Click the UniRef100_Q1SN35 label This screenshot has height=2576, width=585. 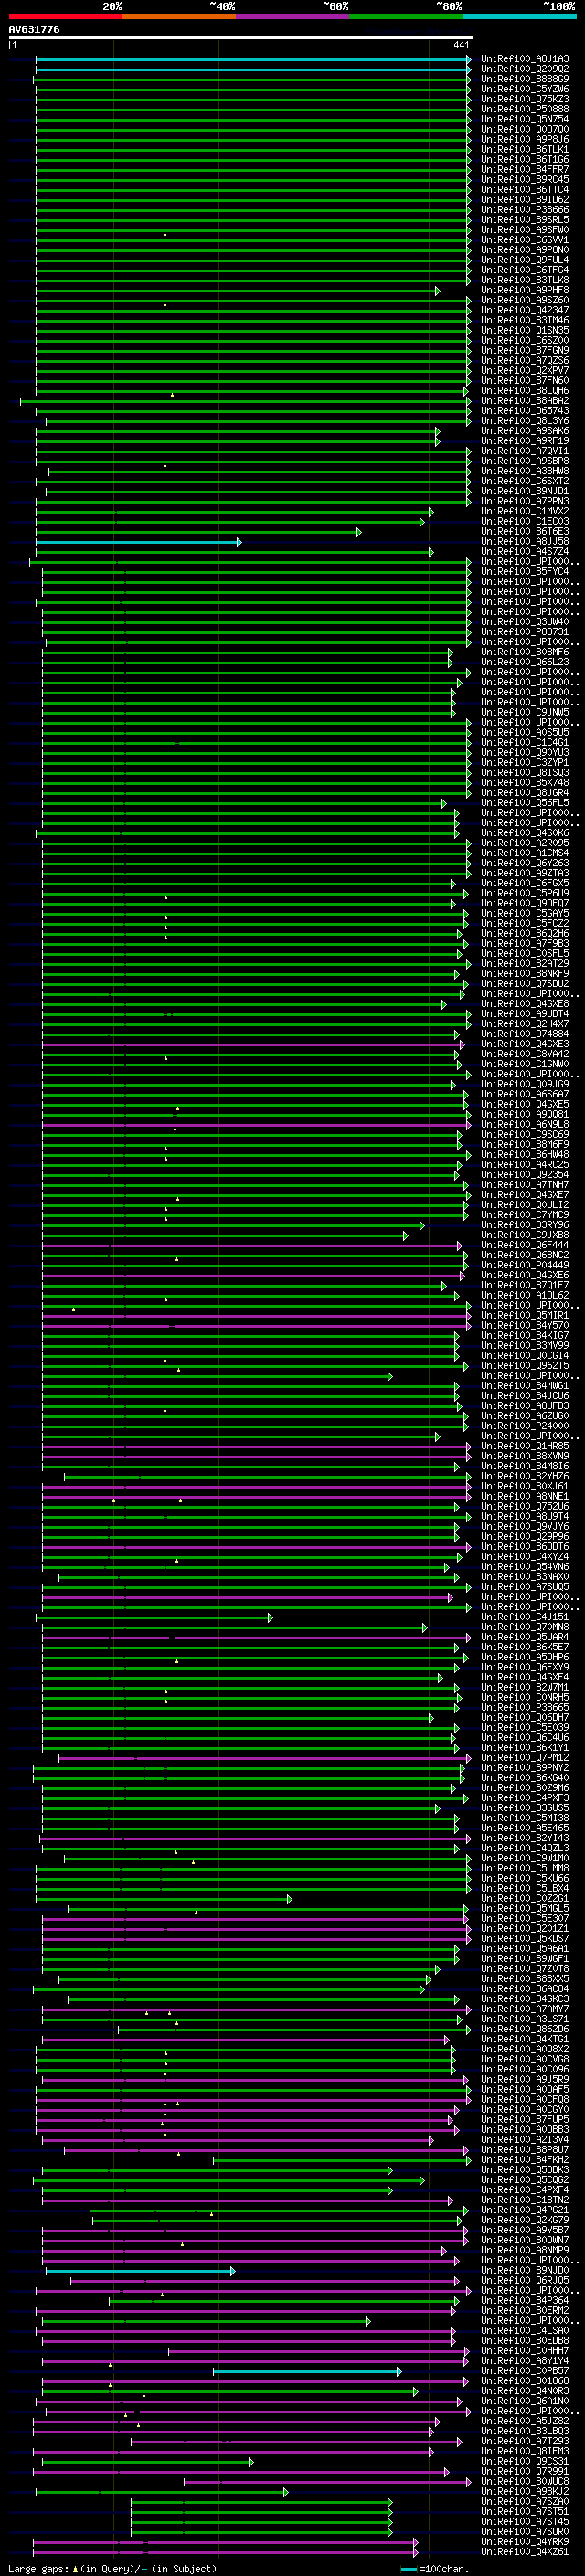(x=525, y=330)
